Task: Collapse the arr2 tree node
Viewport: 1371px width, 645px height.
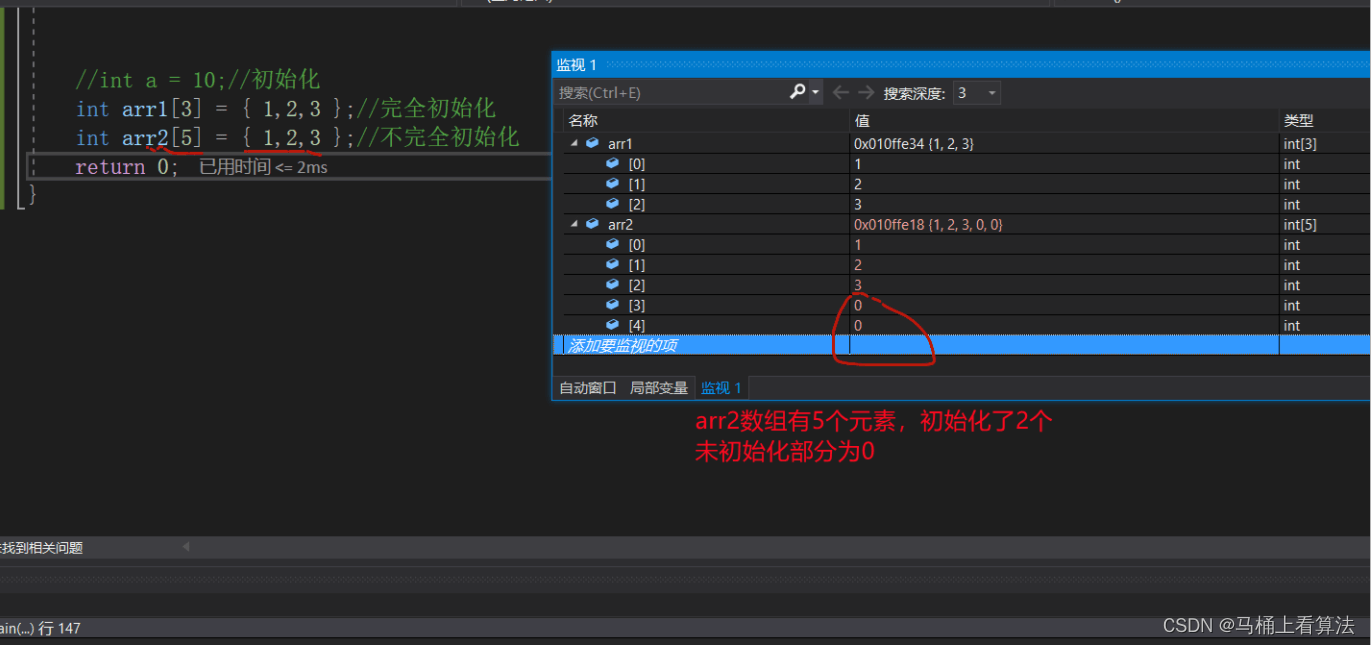Action: click(x=574, y=225)
